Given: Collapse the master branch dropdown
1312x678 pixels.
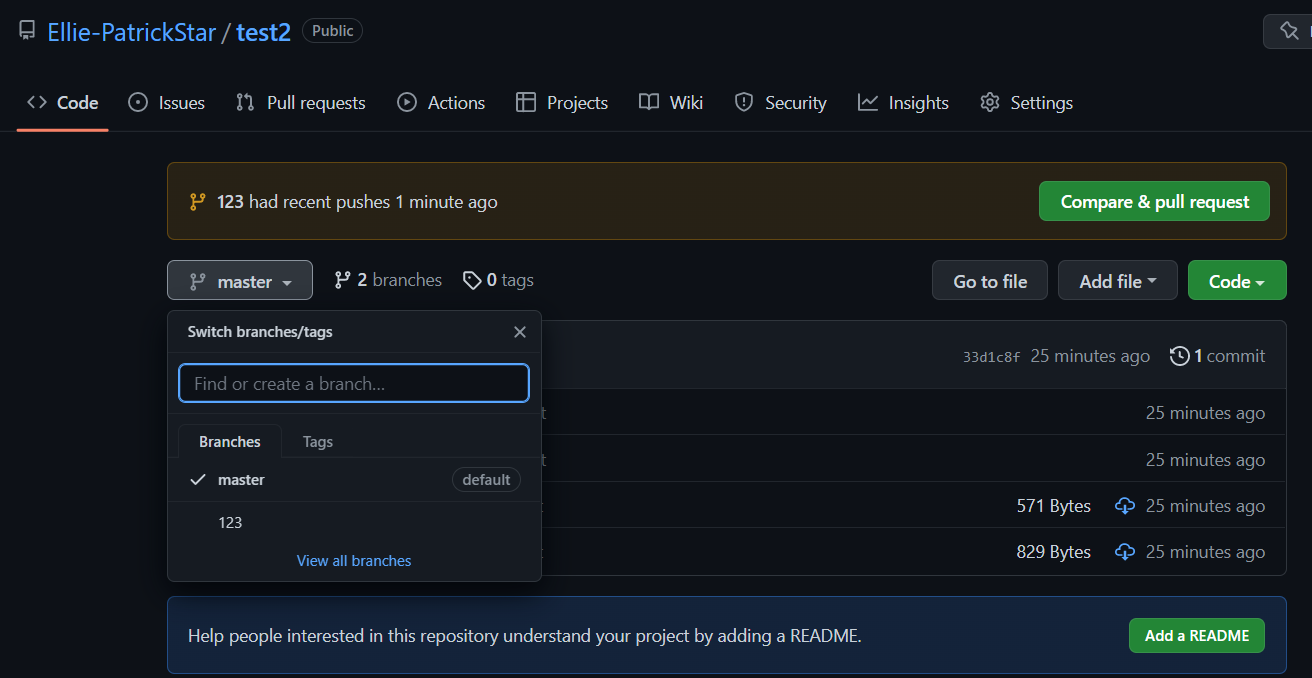Looking at the screenshot, I should coord(240,281).
